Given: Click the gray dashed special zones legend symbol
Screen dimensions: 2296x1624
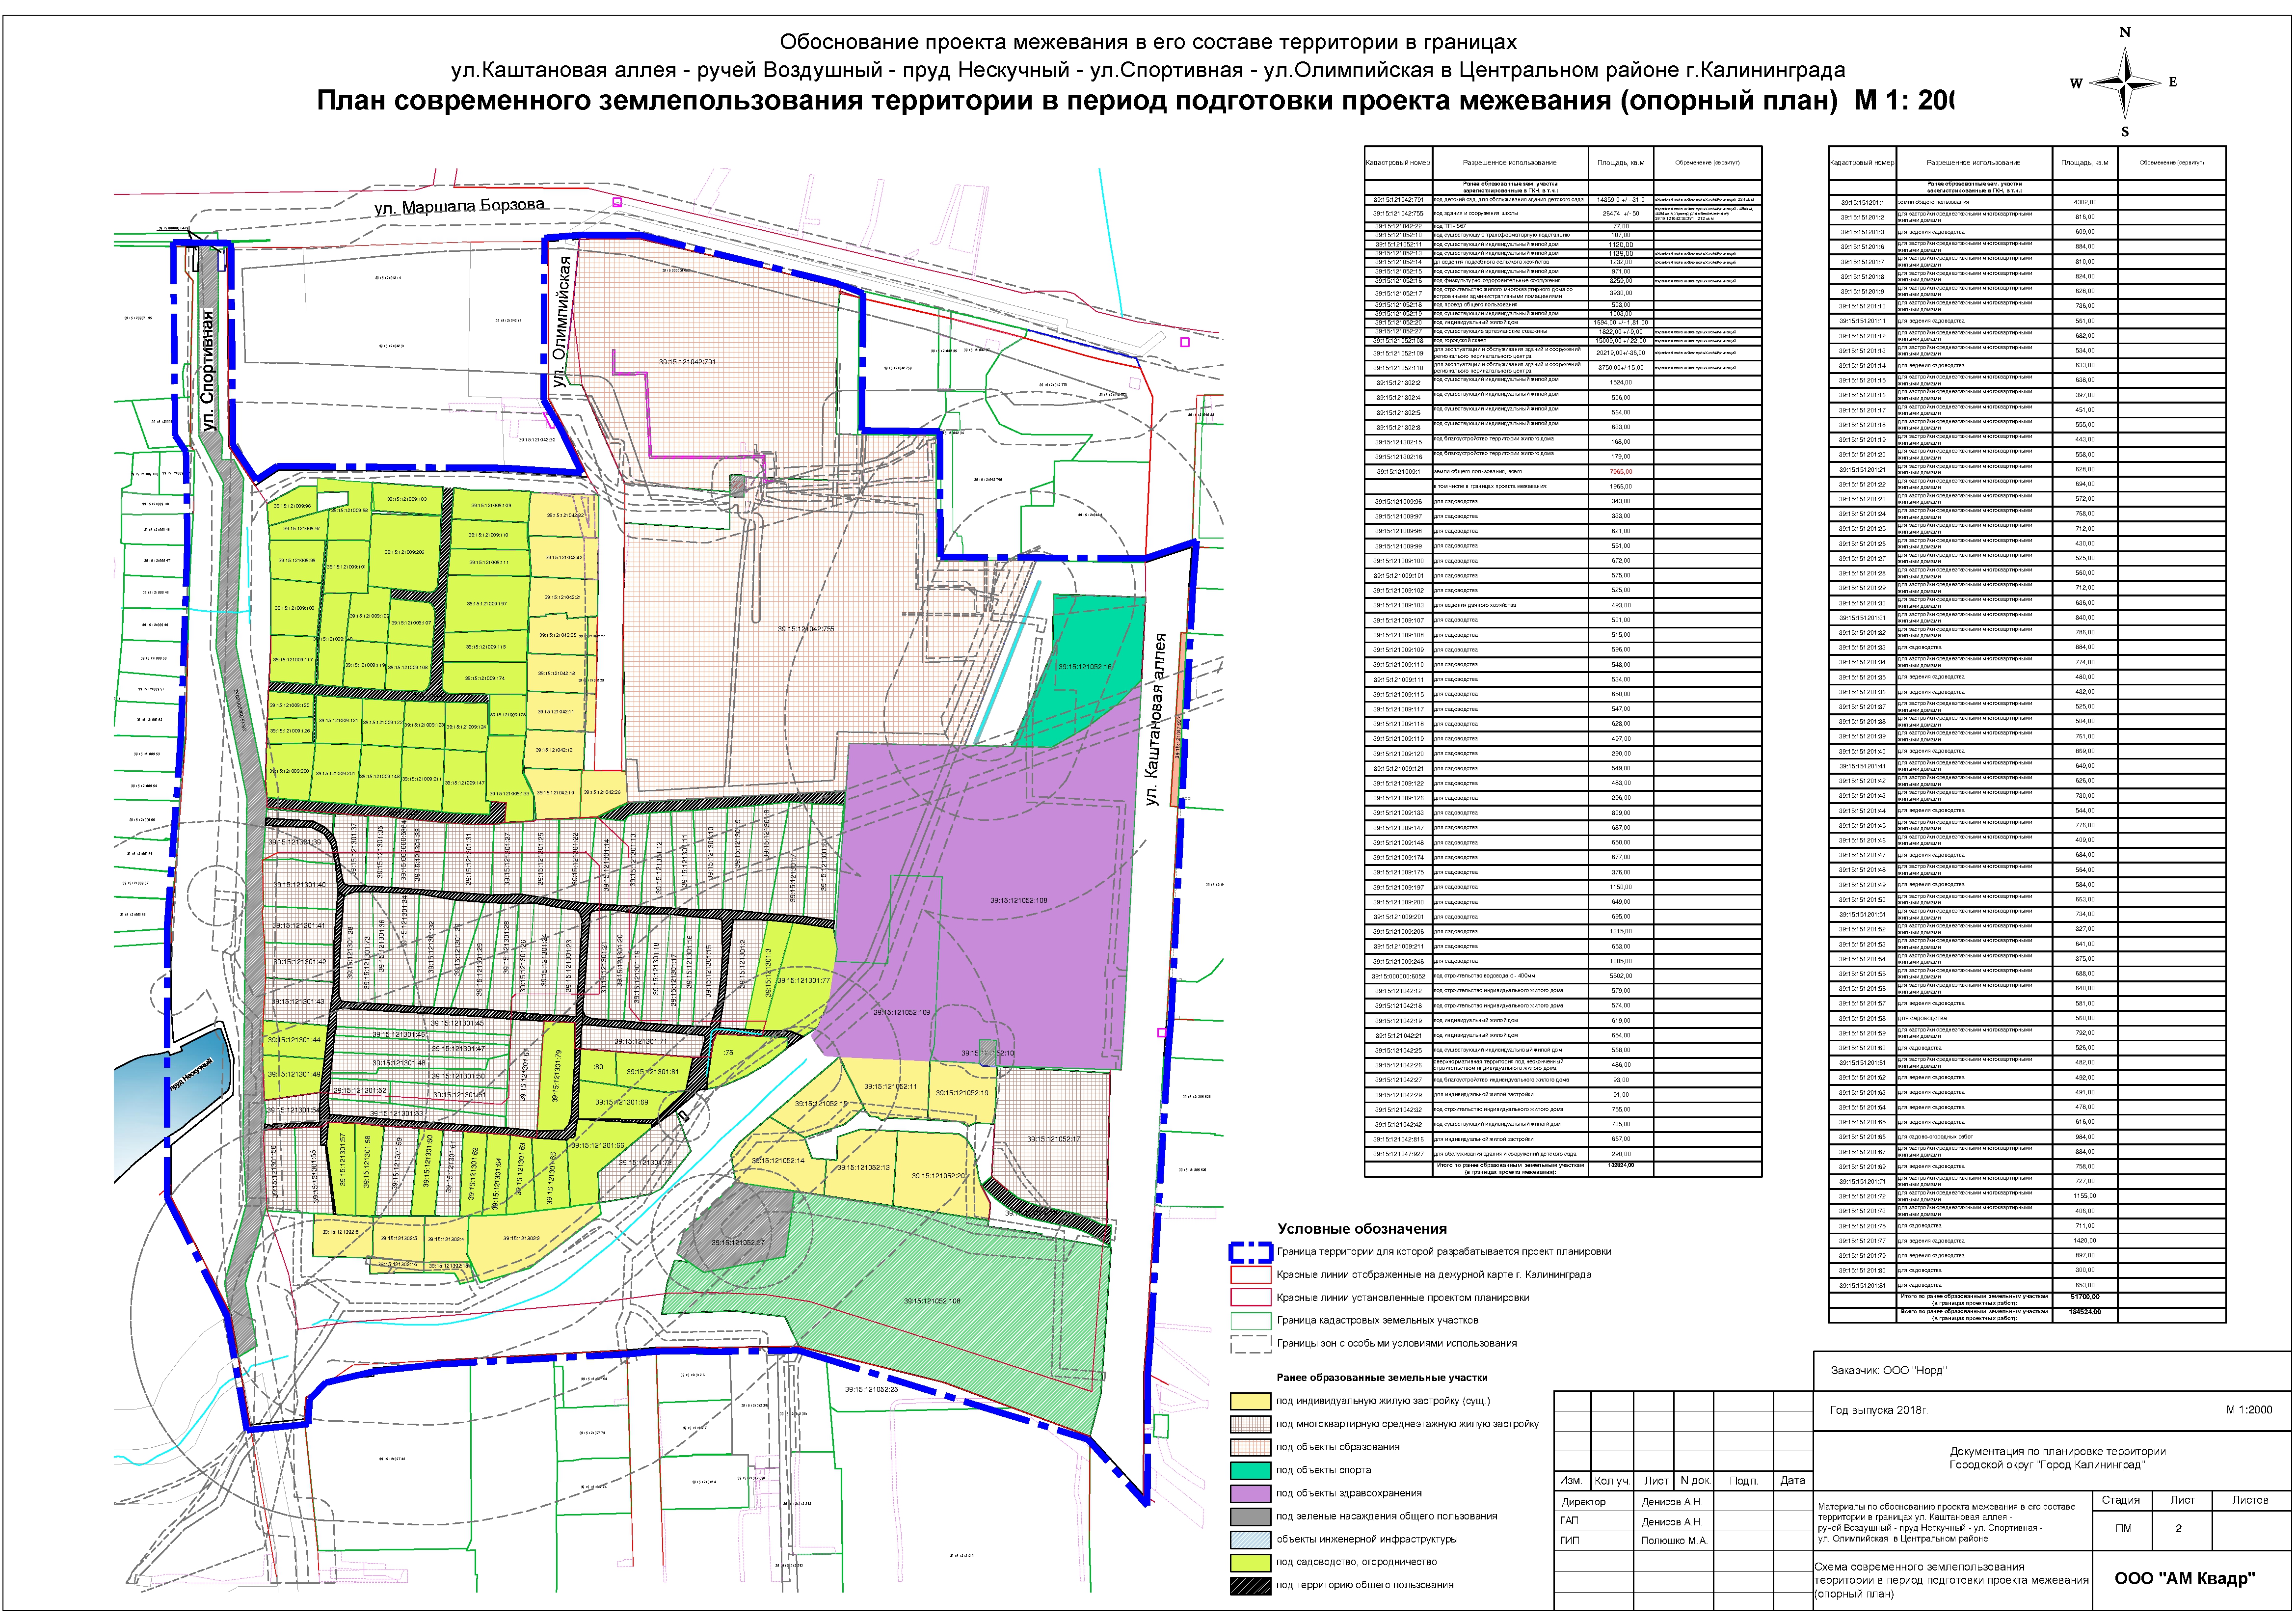Looking at the screenshot, I should (x=1250, y=1344).
